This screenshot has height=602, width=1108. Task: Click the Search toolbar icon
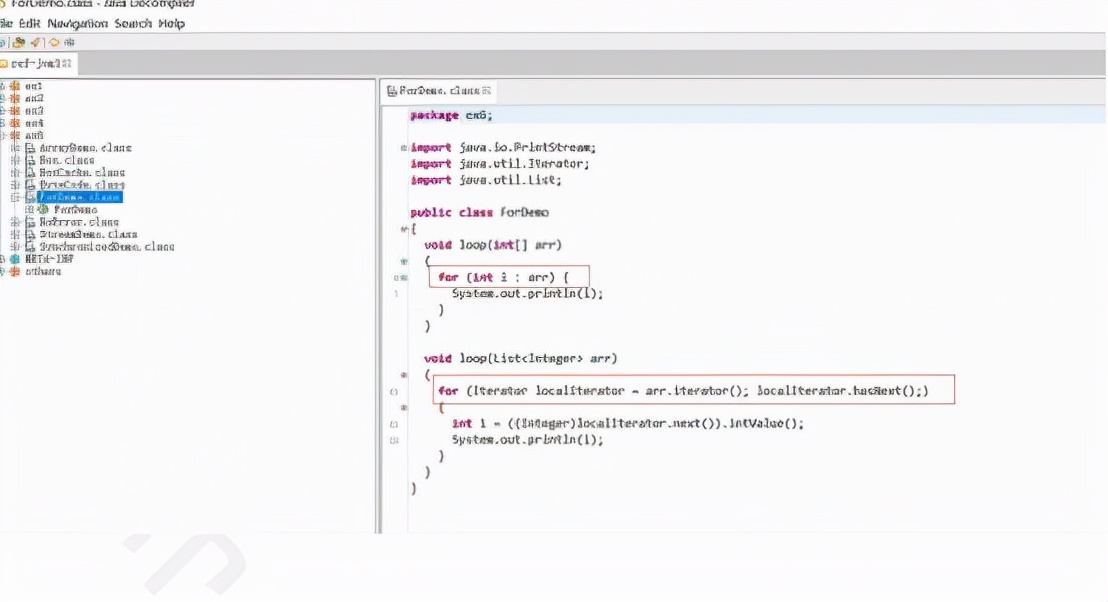[x=35, y=43]
